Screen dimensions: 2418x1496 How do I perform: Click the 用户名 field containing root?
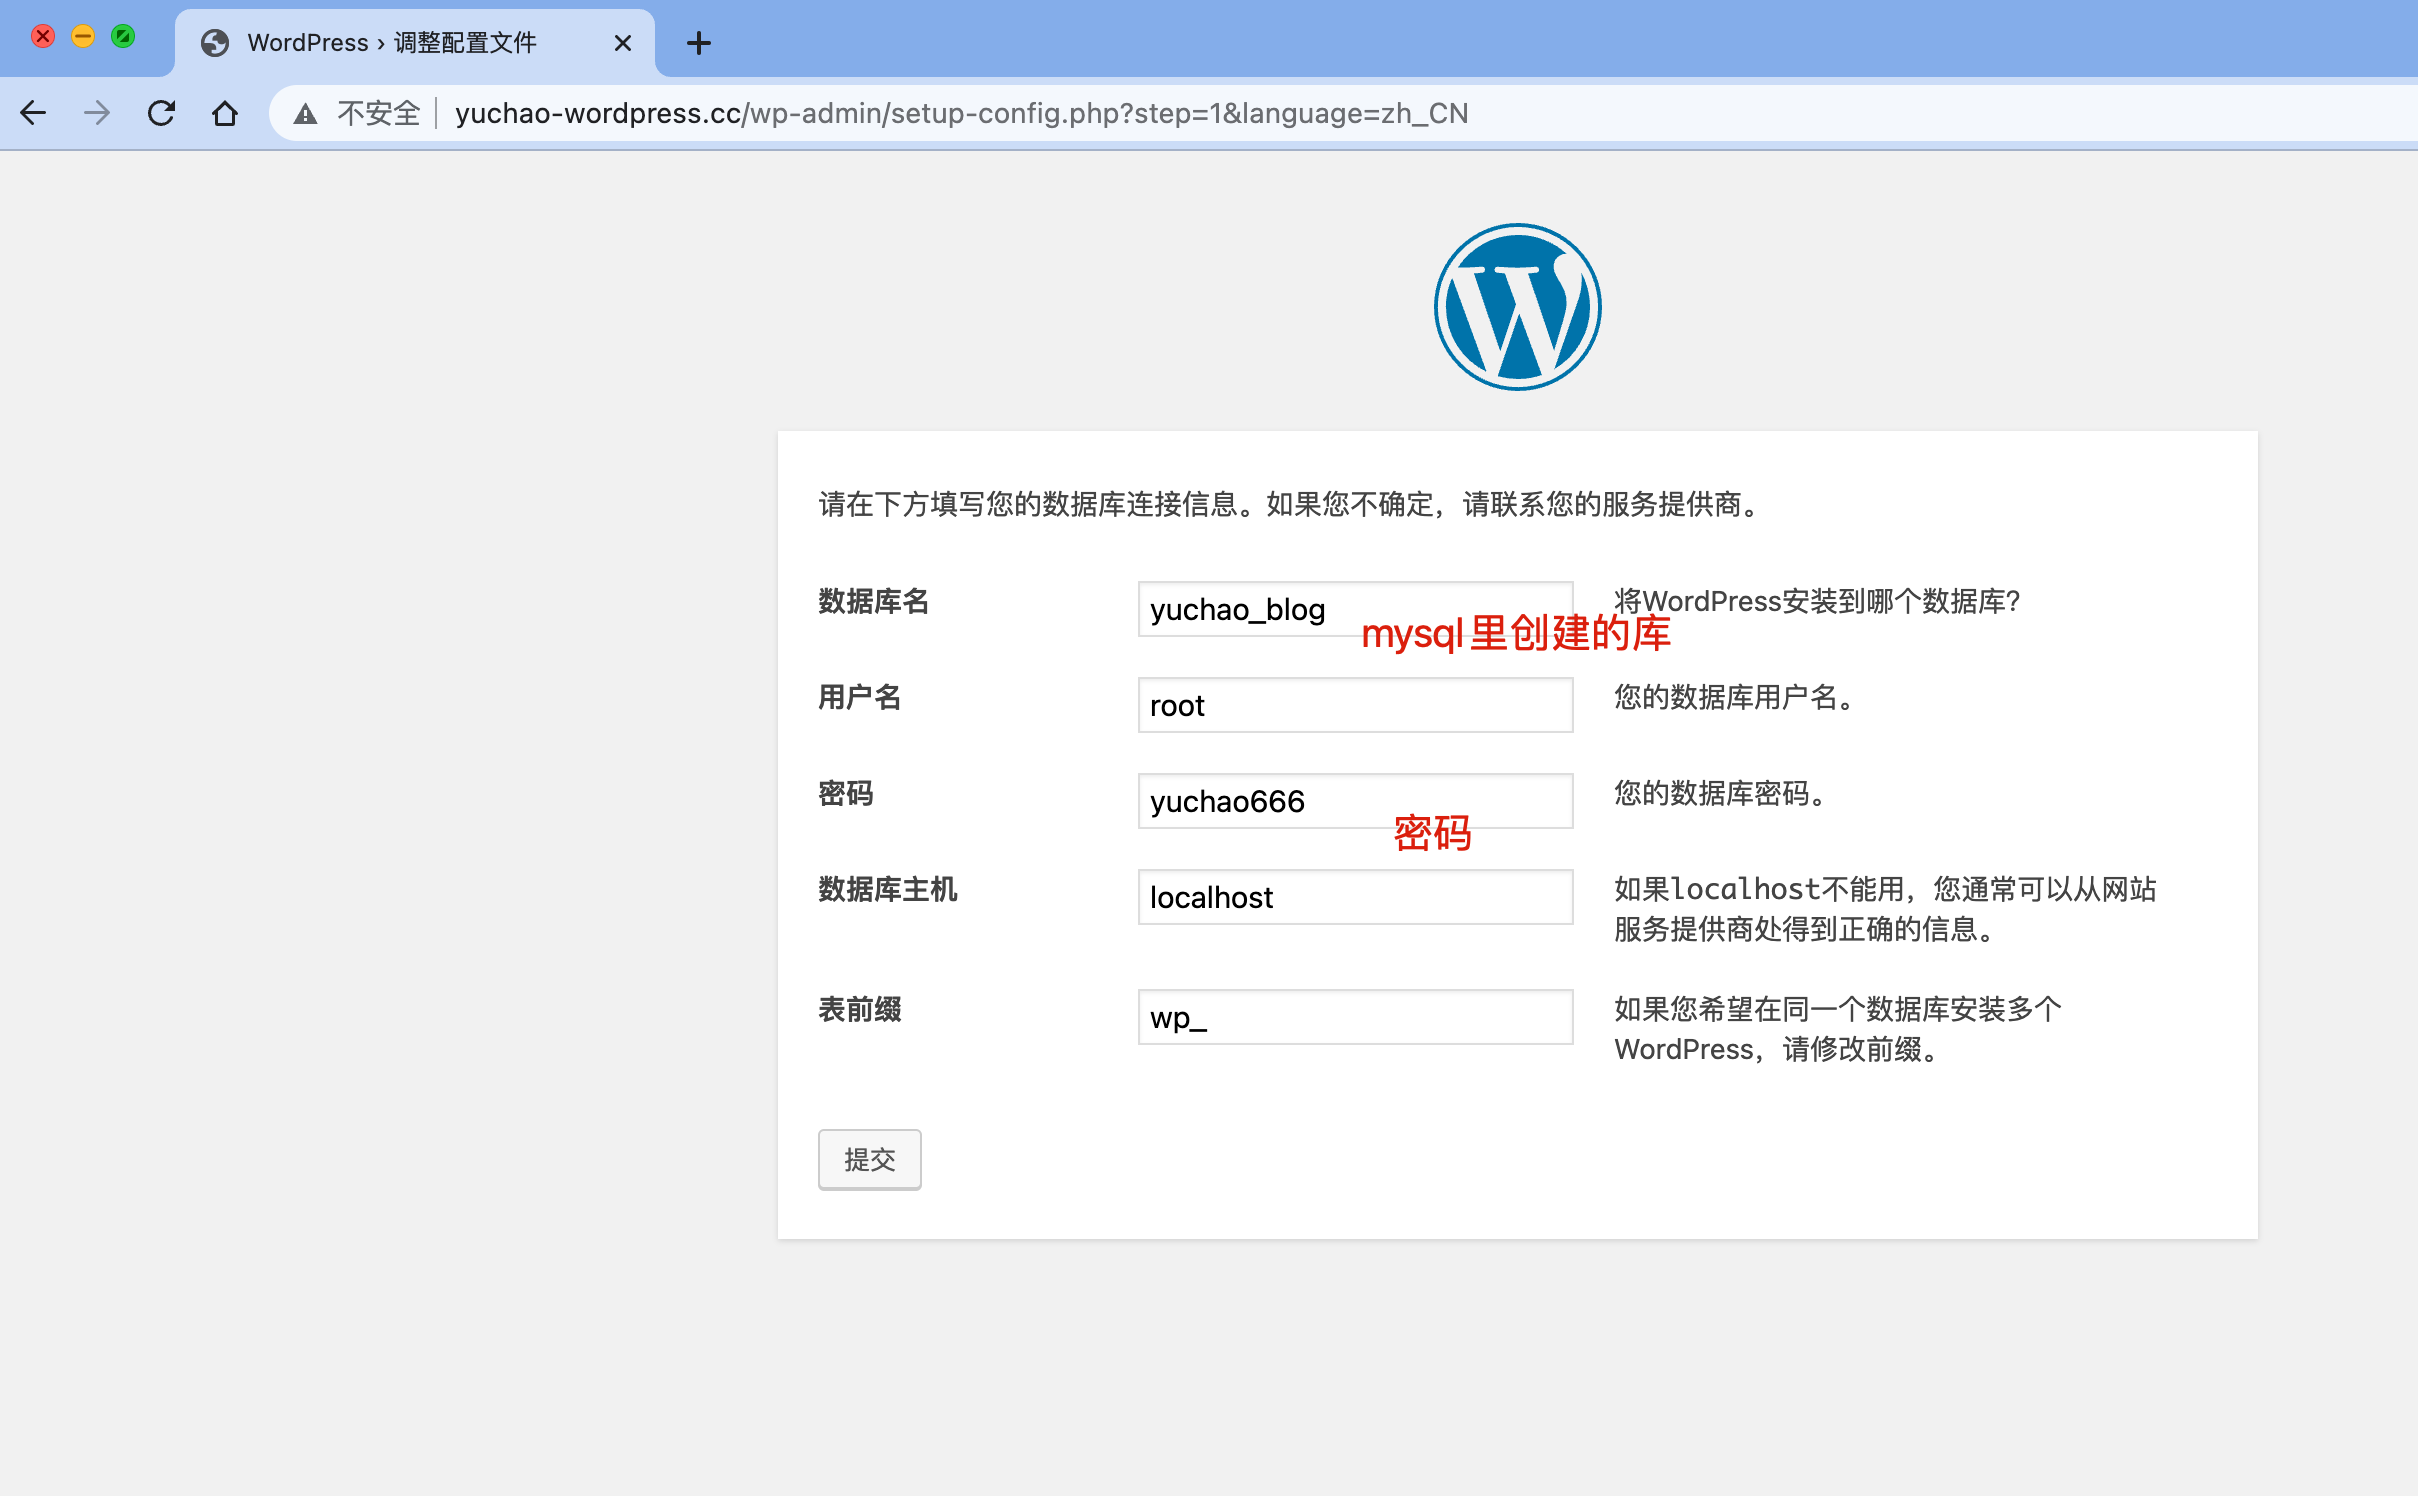point(1355,705)
